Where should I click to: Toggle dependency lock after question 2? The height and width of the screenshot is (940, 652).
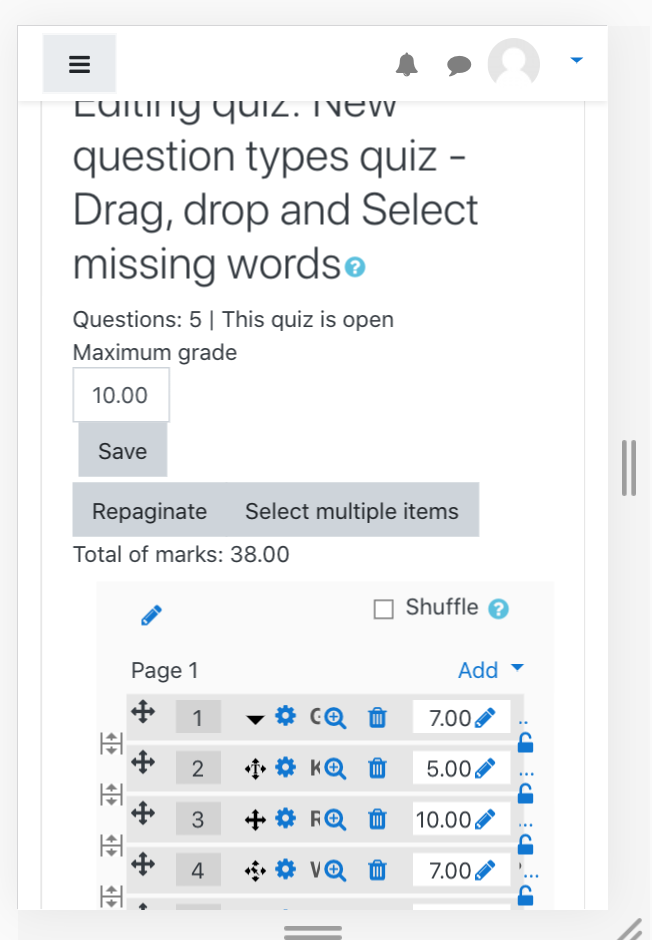[x=526, y=794]
